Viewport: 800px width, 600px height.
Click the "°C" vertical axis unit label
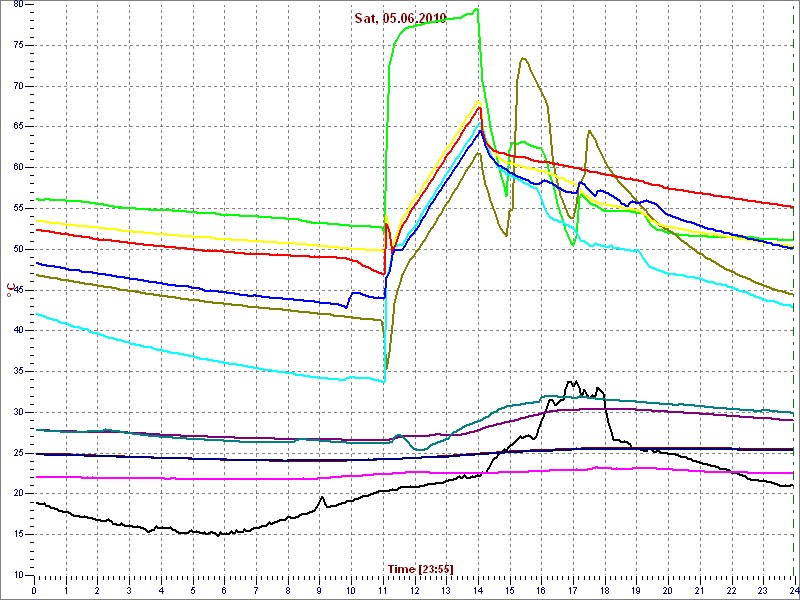[10, 290]
